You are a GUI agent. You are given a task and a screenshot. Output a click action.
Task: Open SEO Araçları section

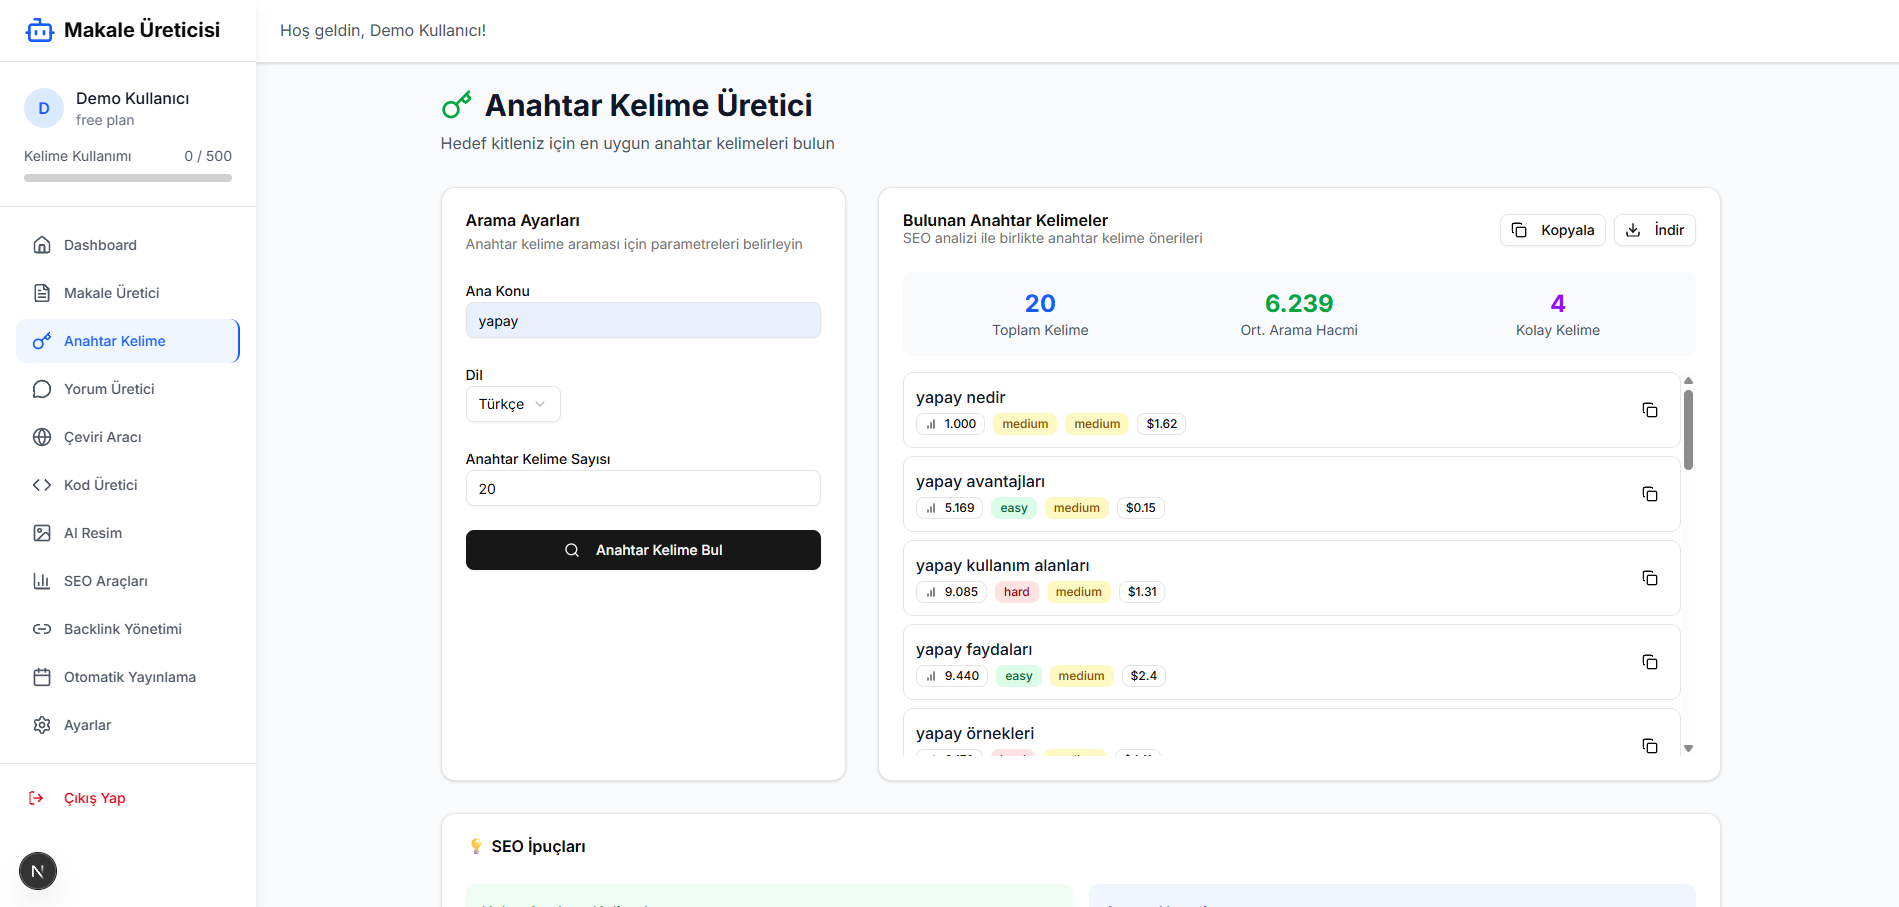click(128, 581)
